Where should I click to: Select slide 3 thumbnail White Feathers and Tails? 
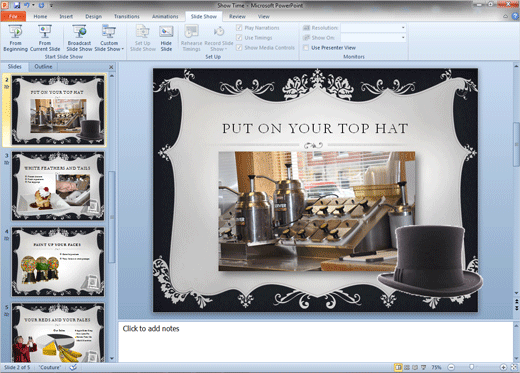point(58,186)
